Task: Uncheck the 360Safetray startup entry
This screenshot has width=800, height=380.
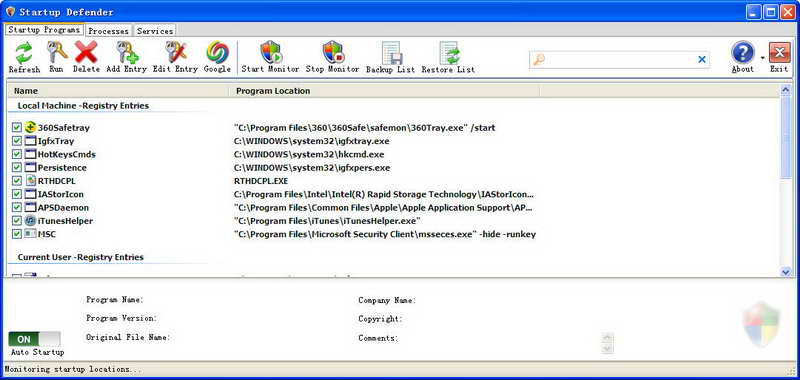Action: [17, 128]
